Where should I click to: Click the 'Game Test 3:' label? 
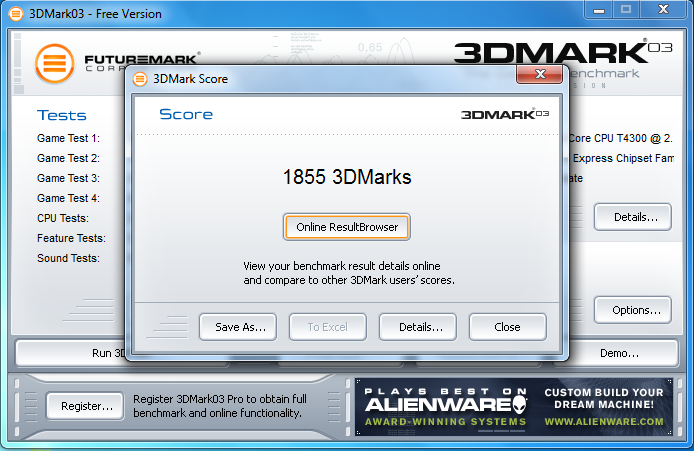point(69,178)
